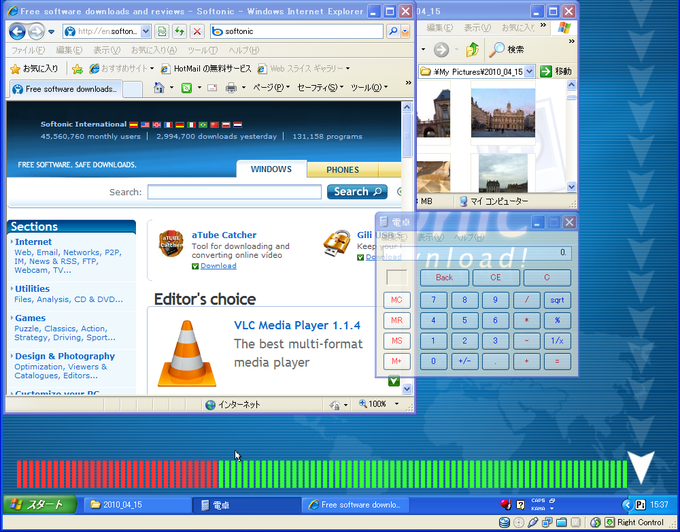
Task: Click the green RSS feeds icon
Action: pyautogui.click(x=186, y=88)
